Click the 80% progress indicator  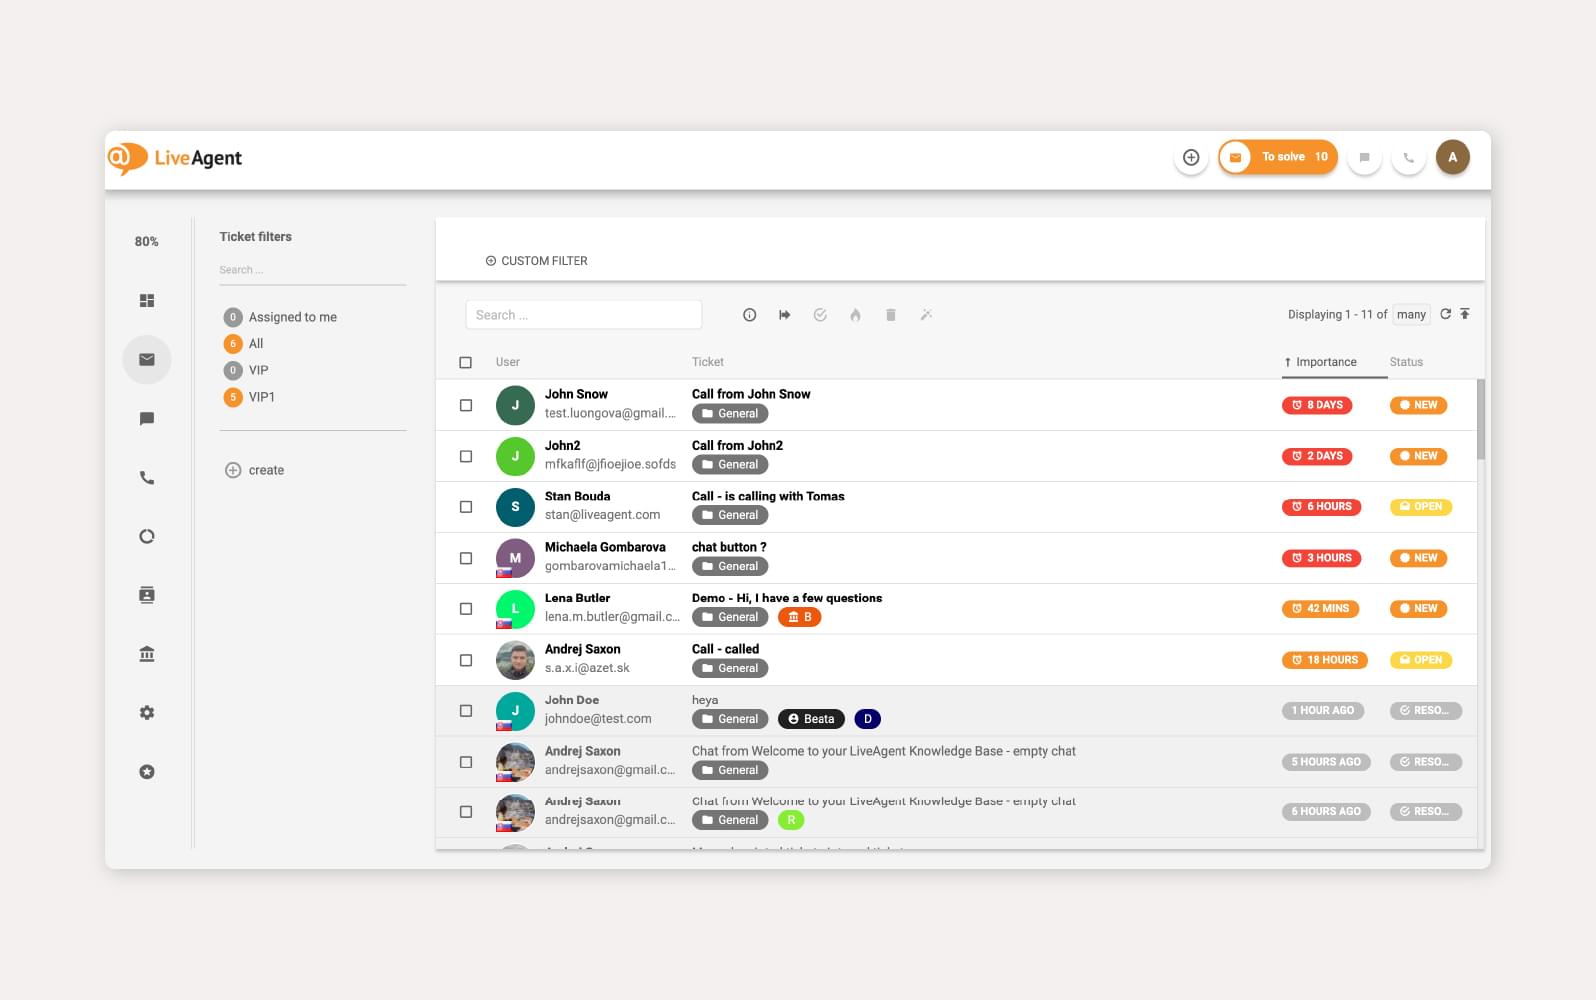[x=147, y=242]
